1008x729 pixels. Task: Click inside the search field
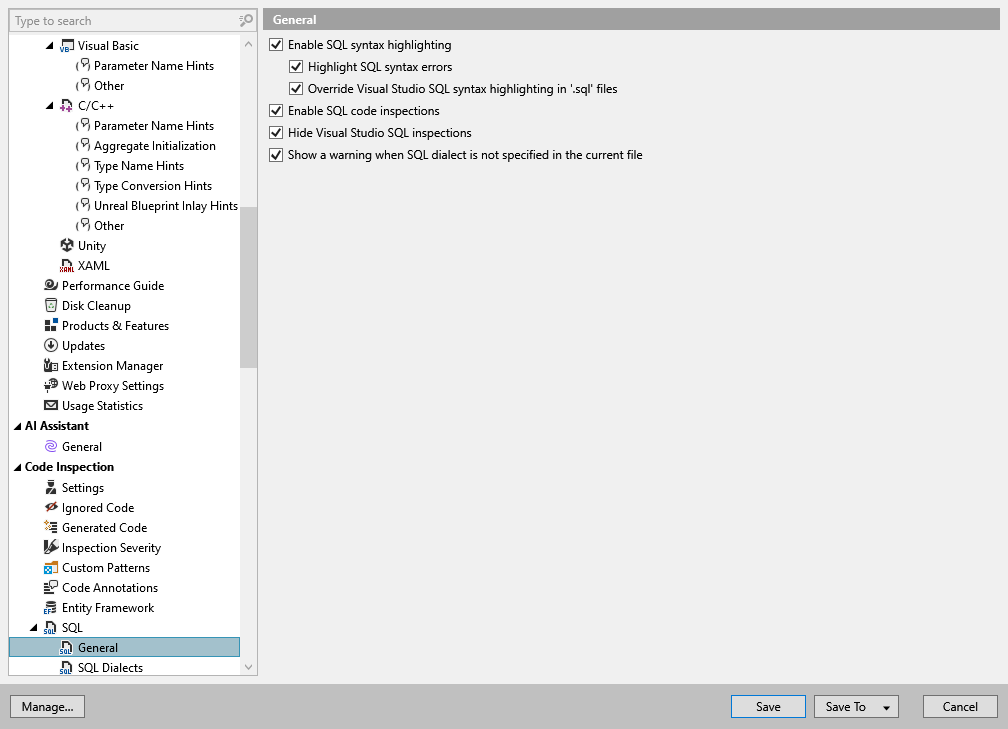click(x=120, y=20)
